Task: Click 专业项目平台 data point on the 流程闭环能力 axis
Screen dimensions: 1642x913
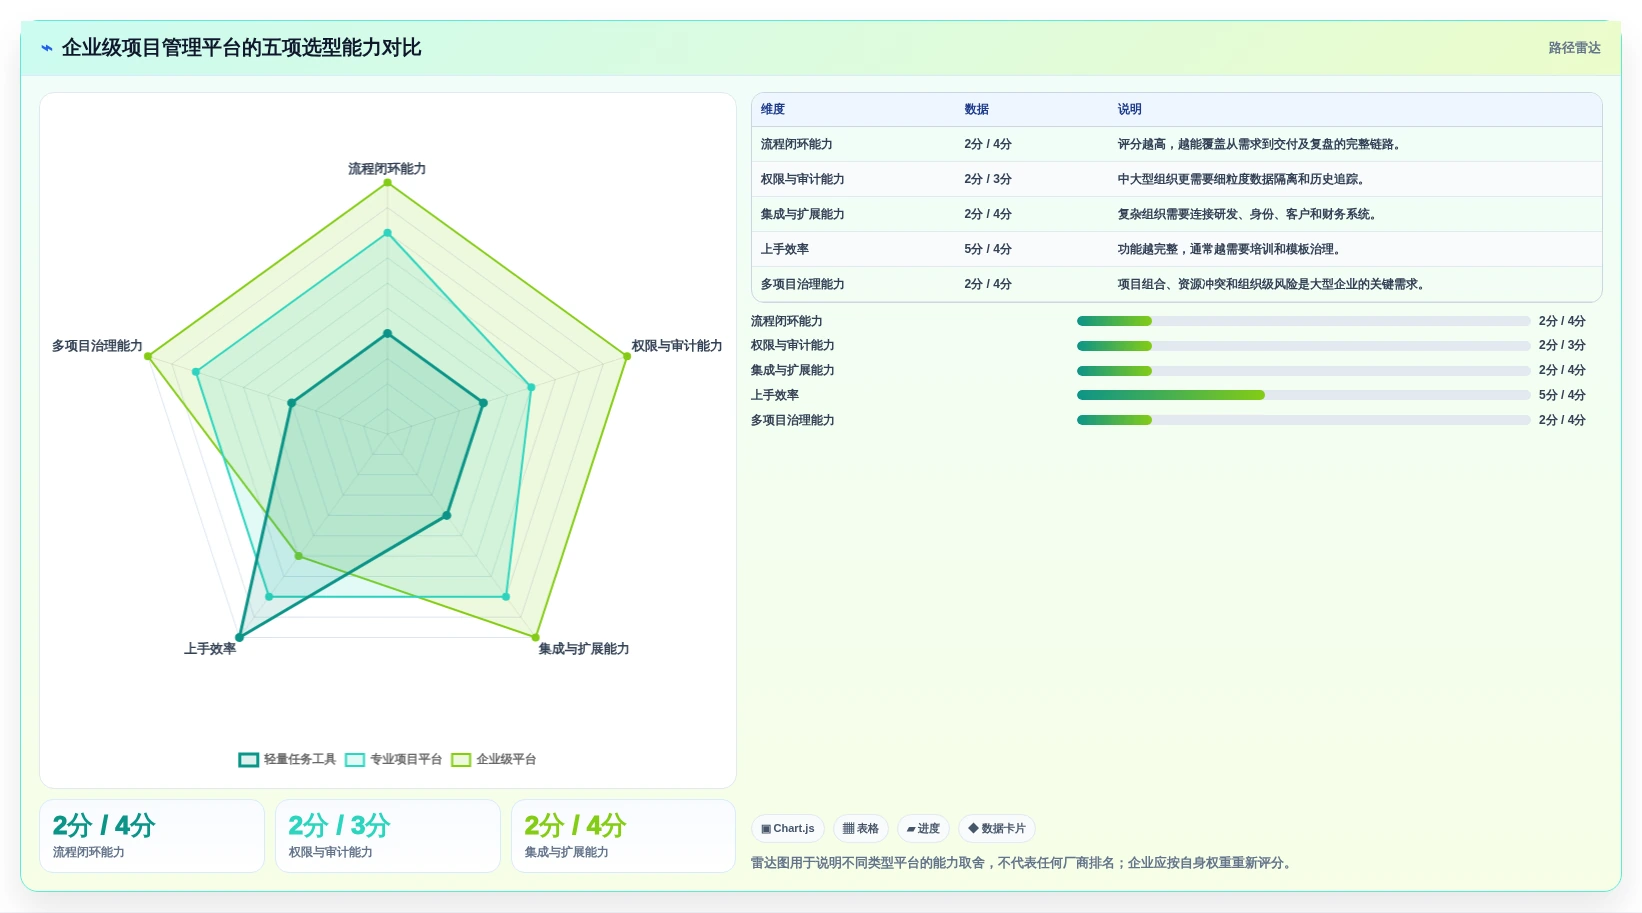Action: coord(388,233)
